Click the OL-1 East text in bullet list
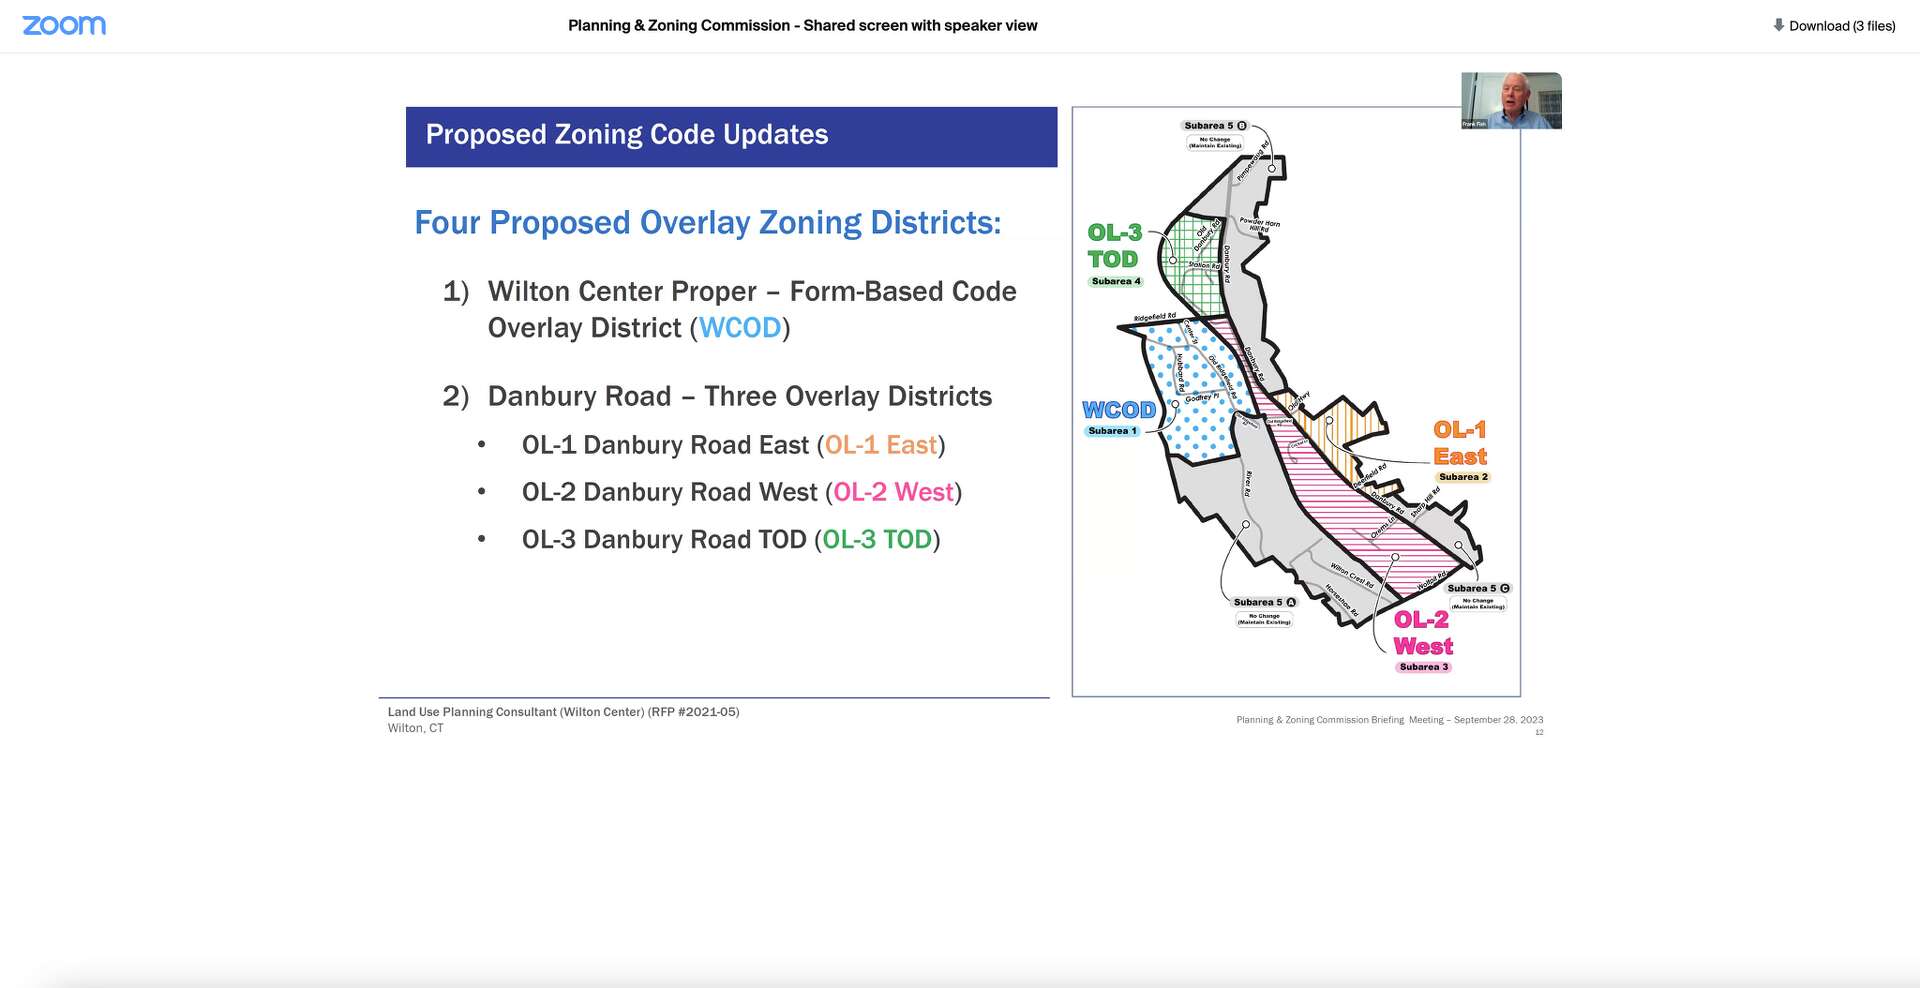 [x=879, y=445]
